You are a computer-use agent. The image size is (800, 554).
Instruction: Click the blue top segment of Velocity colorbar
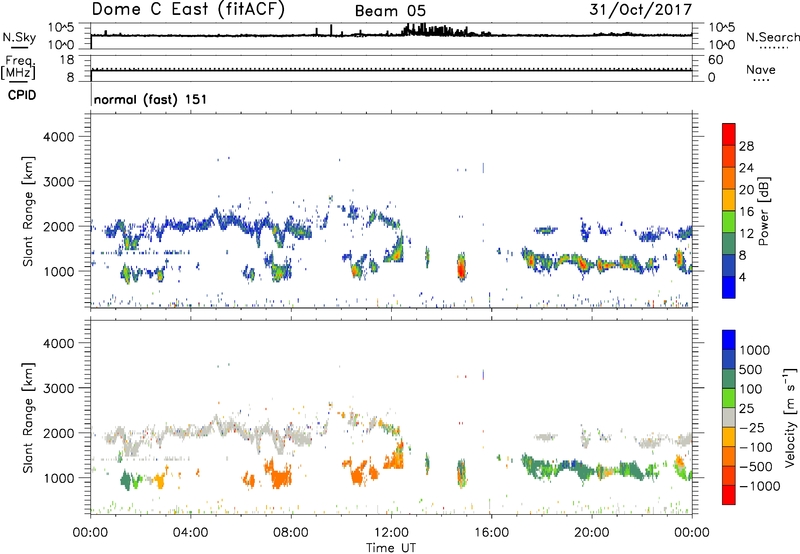[x=729, y=340]
